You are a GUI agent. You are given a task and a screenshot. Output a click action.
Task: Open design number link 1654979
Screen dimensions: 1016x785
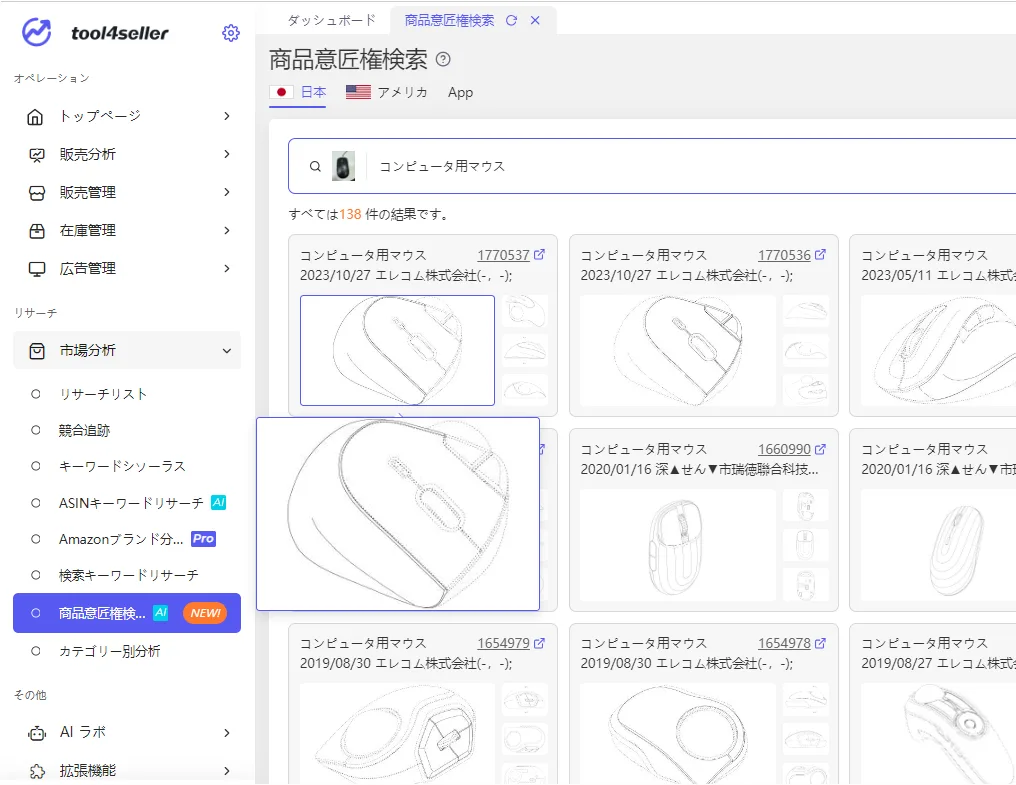click(x=503, y=644)
